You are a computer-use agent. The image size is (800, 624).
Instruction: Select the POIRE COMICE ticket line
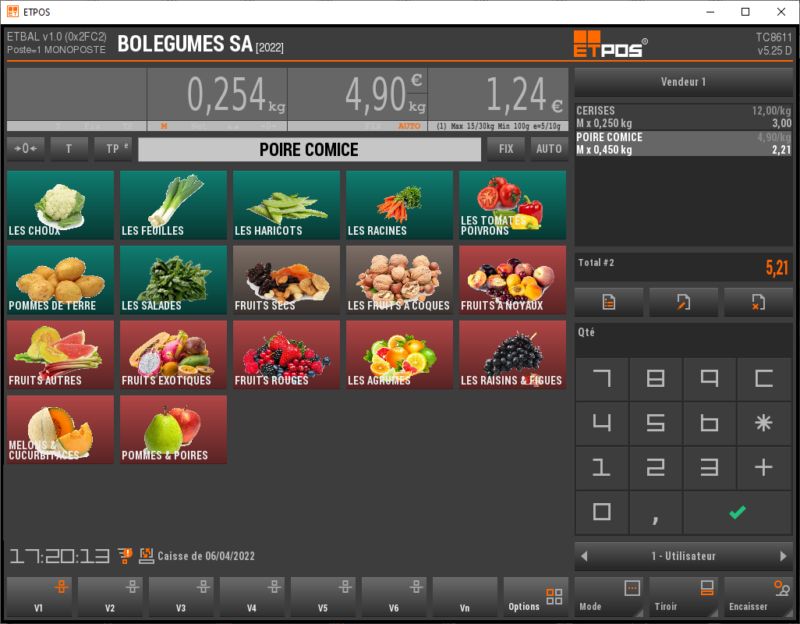(x=683, y=143)
